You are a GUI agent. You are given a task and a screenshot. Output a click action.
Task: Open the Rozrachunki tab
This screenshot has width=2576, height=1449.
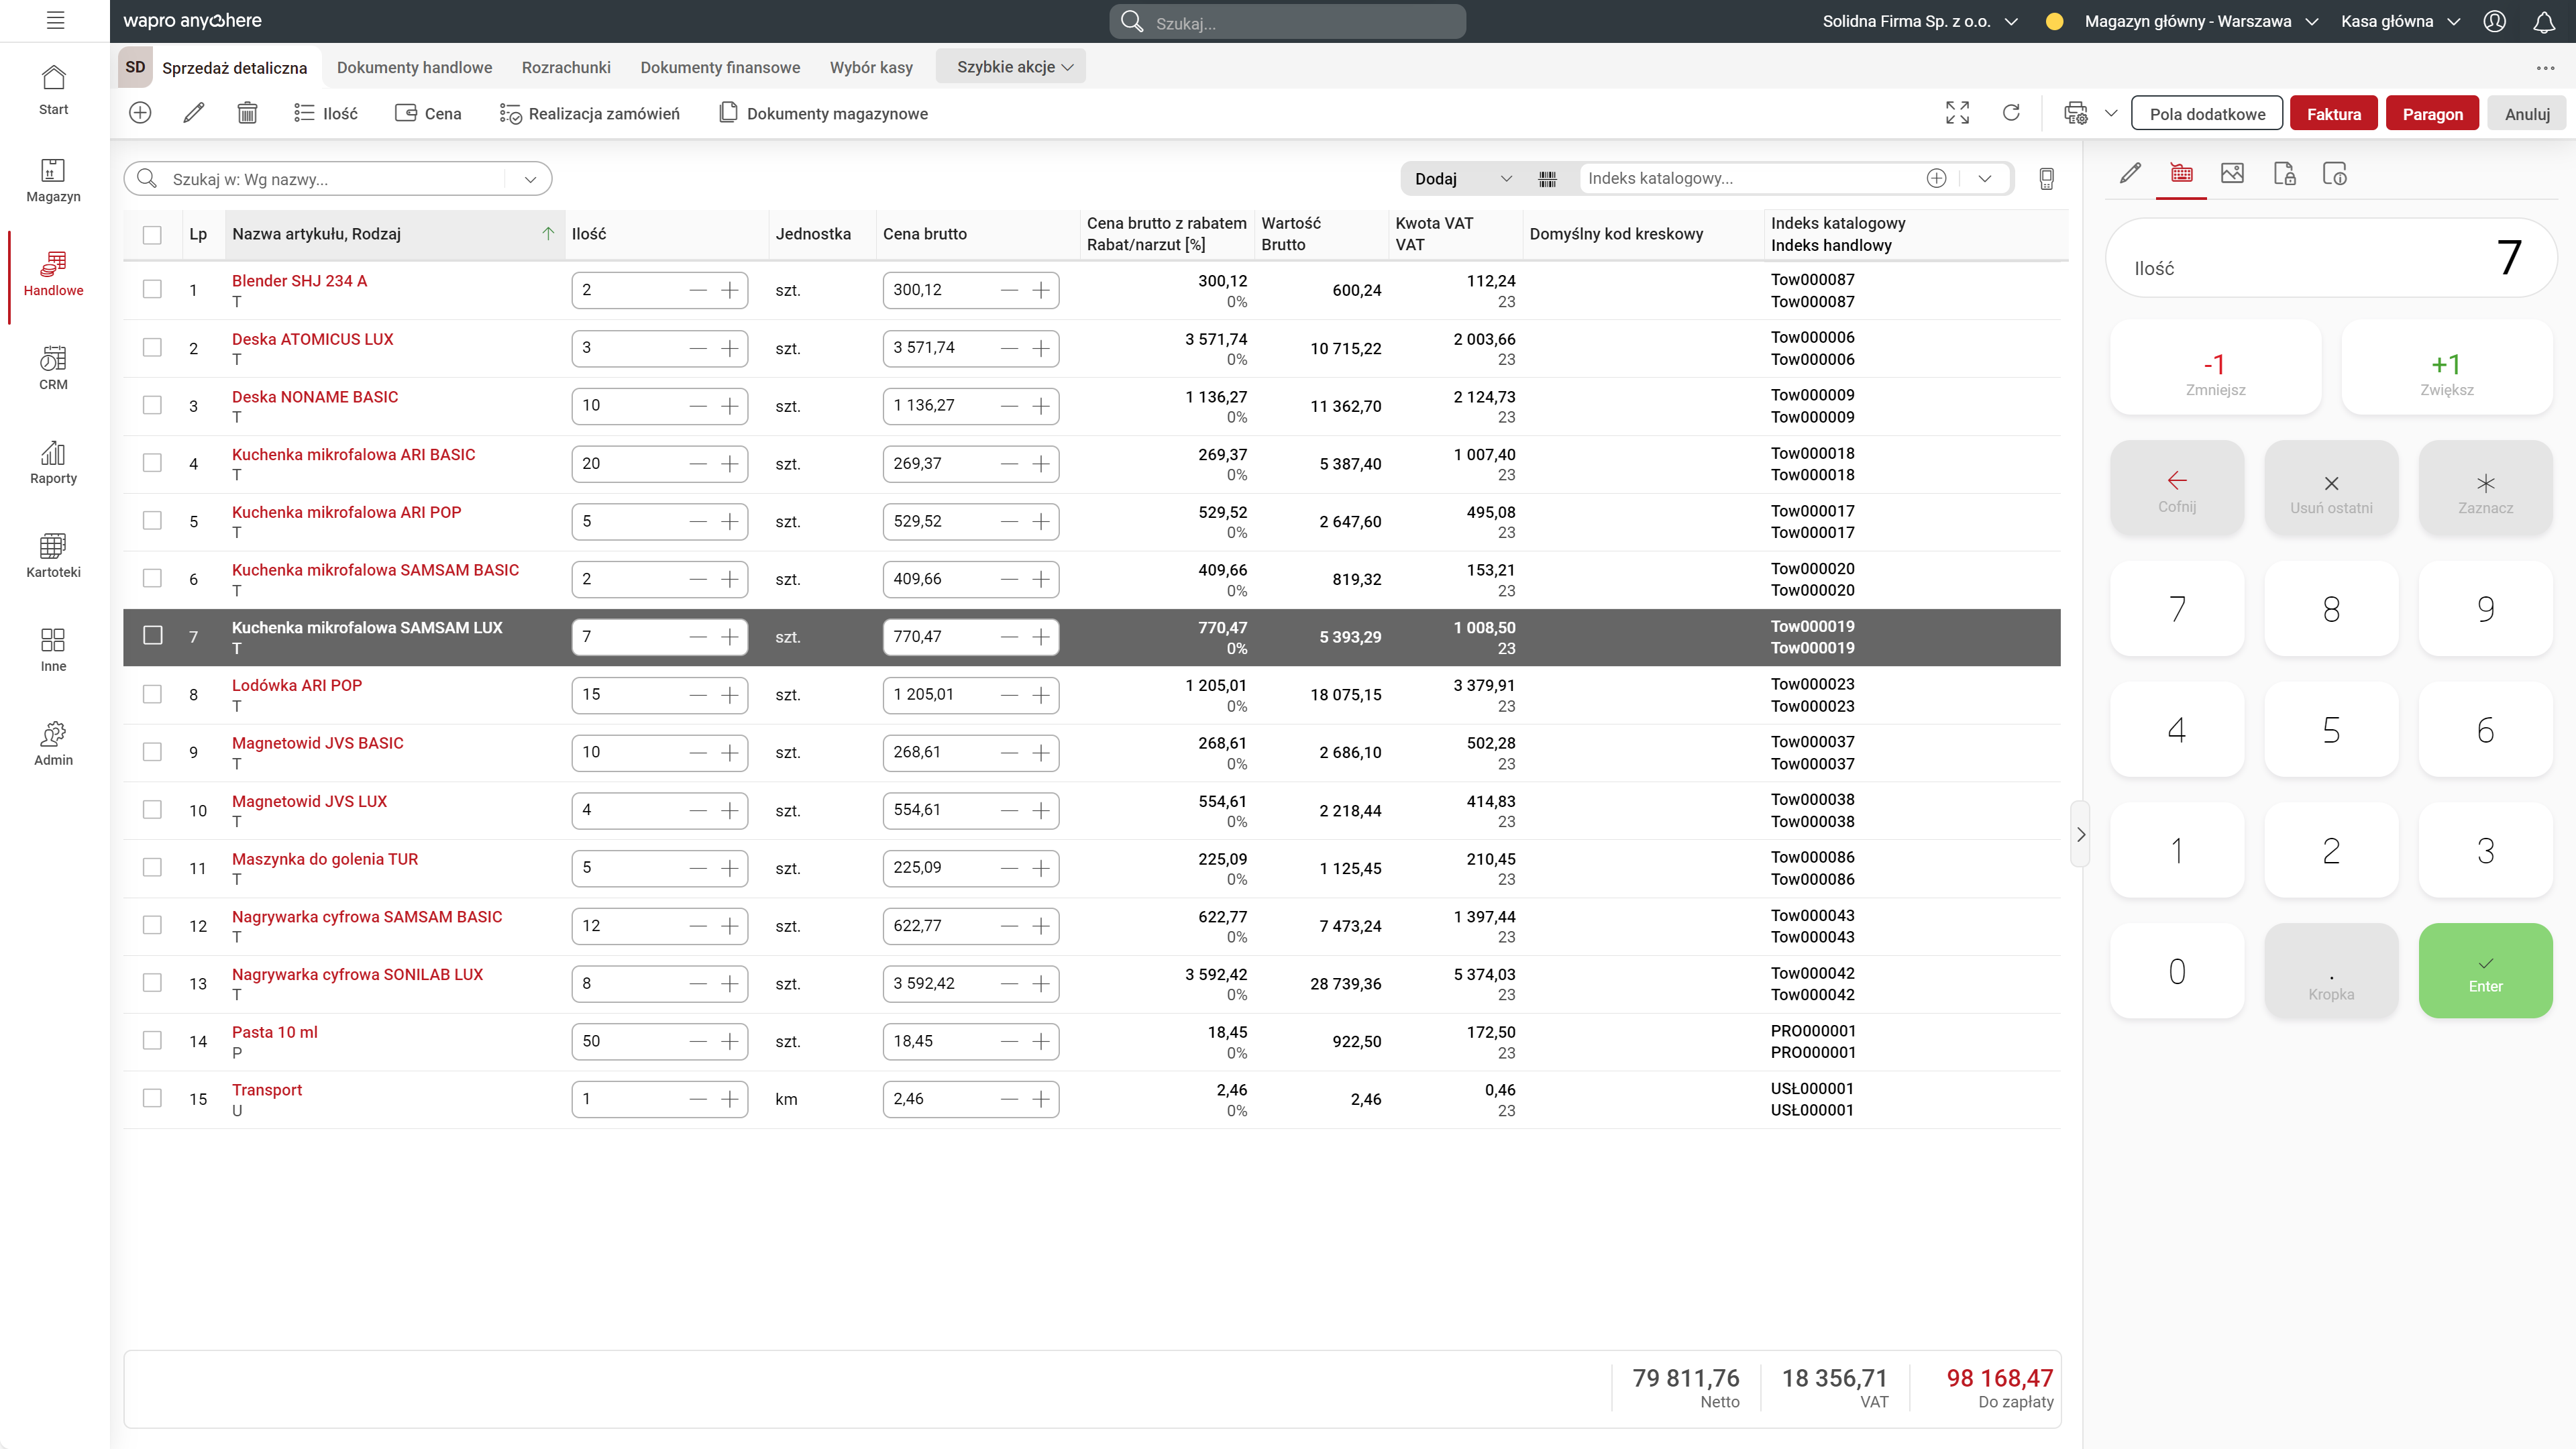pyautogui.click(x=566, y=67)
